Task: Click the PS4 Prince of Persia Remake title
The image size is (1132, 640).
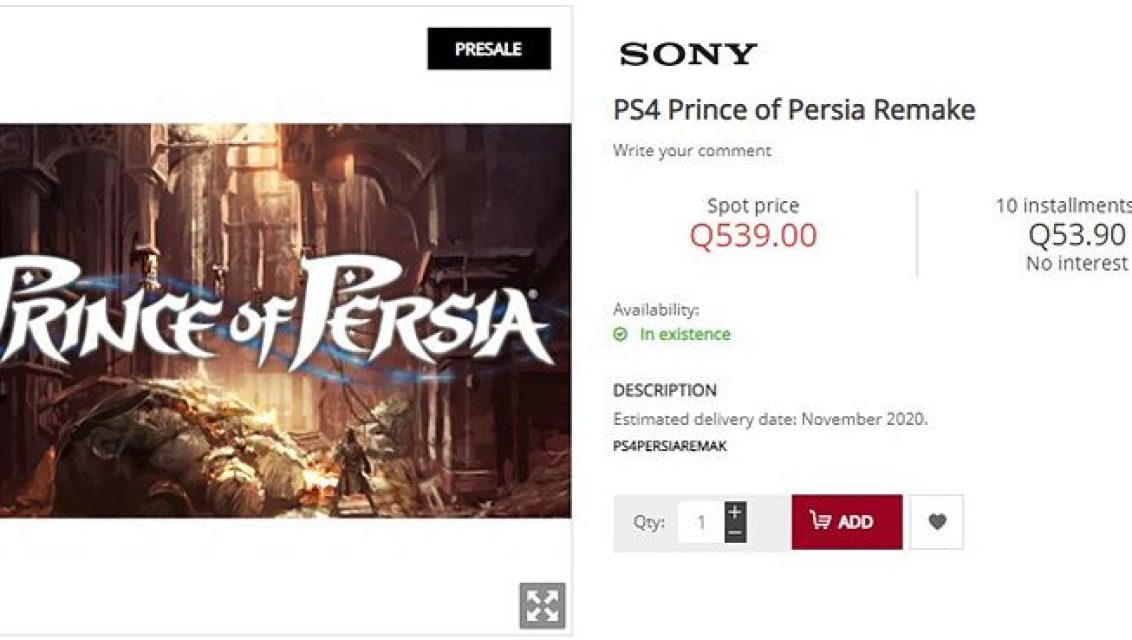Action: (794, 110)
